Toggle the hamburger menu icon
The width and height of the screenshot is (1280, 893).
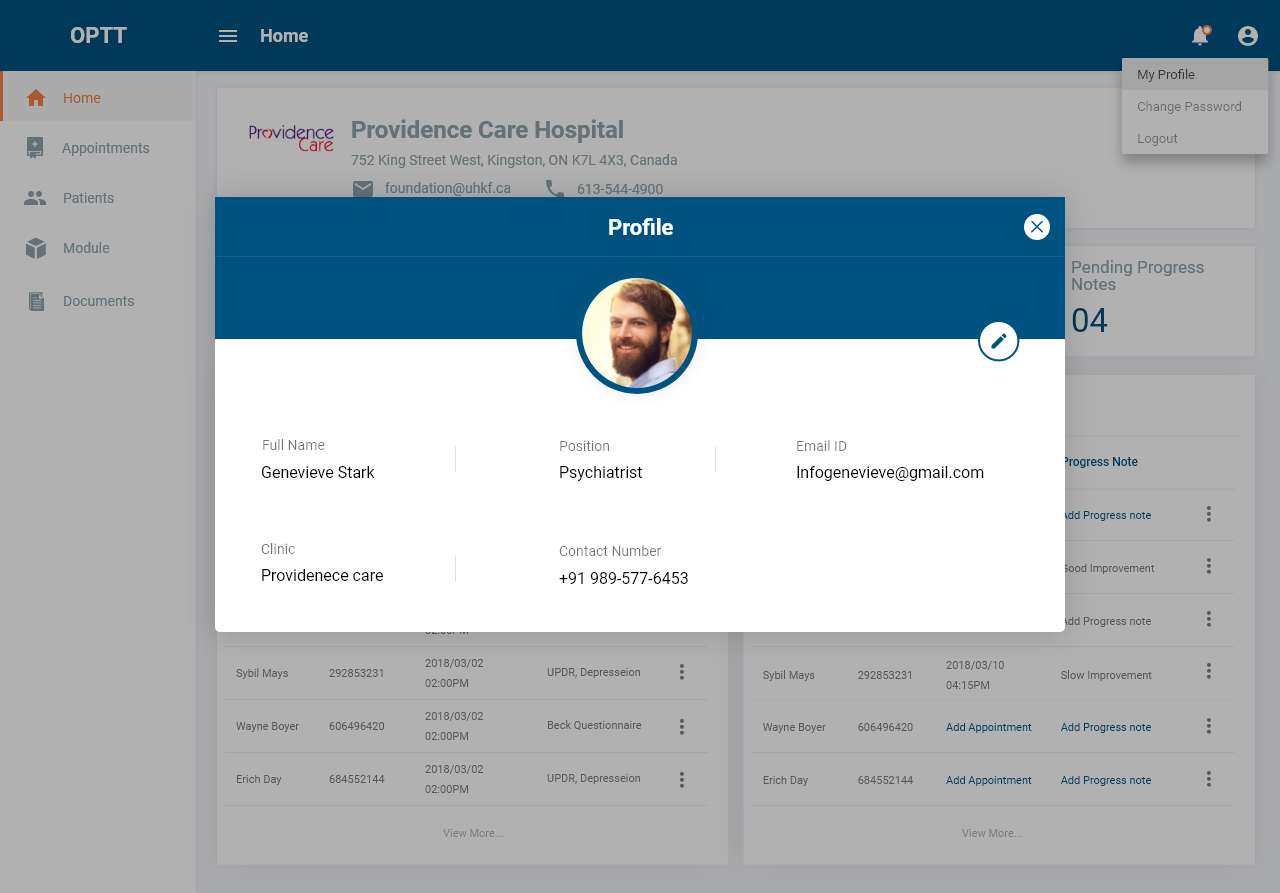tap(228, 36)
